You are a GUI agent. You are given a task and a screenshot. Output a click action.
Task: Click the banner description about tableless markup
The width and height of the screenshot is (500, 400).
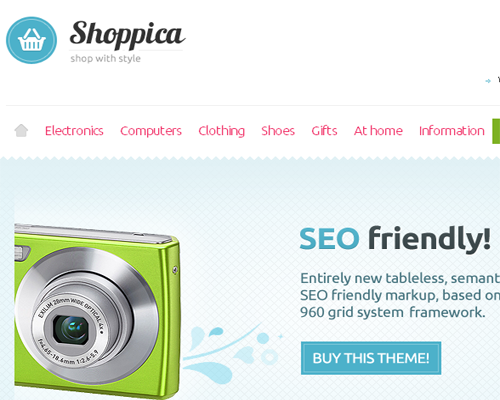click(400, 295)
